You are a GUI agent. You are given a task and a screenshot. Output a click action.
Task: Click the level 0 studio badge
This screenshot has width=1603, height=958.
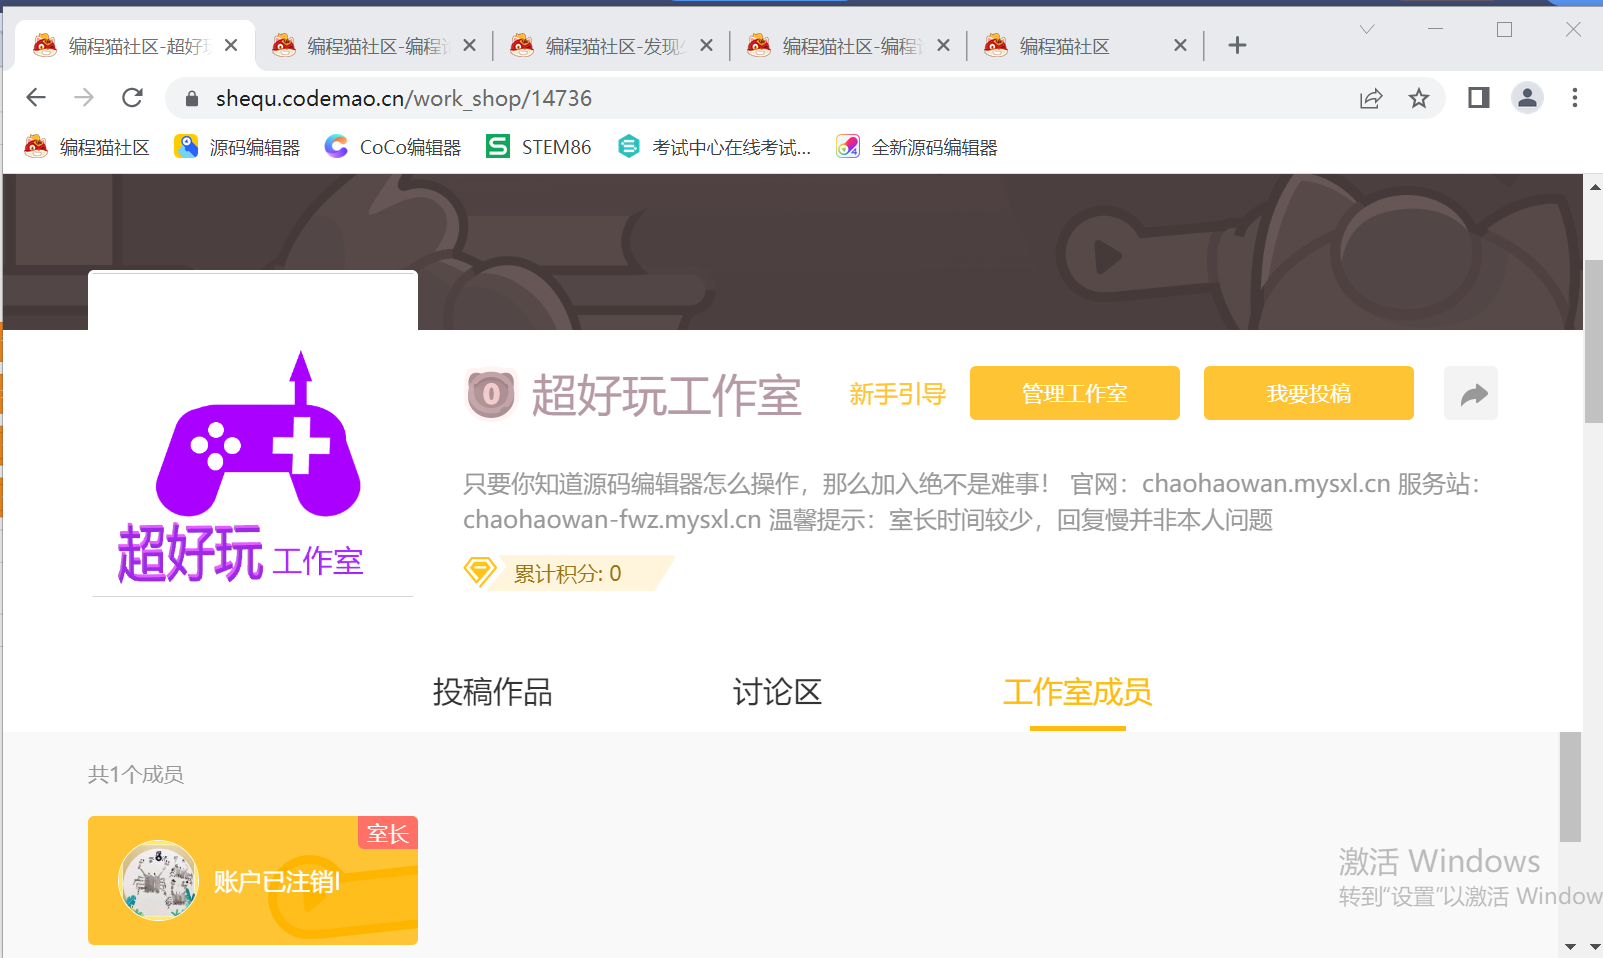(x=491, y=394)
